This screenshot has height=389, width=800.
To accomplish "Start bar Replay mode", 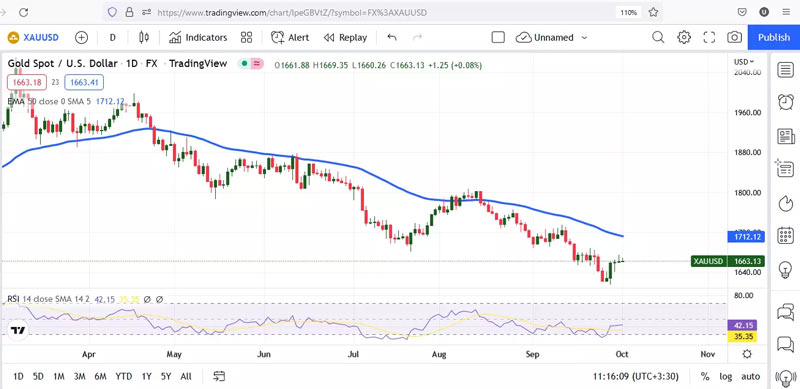I will [345, 37].
